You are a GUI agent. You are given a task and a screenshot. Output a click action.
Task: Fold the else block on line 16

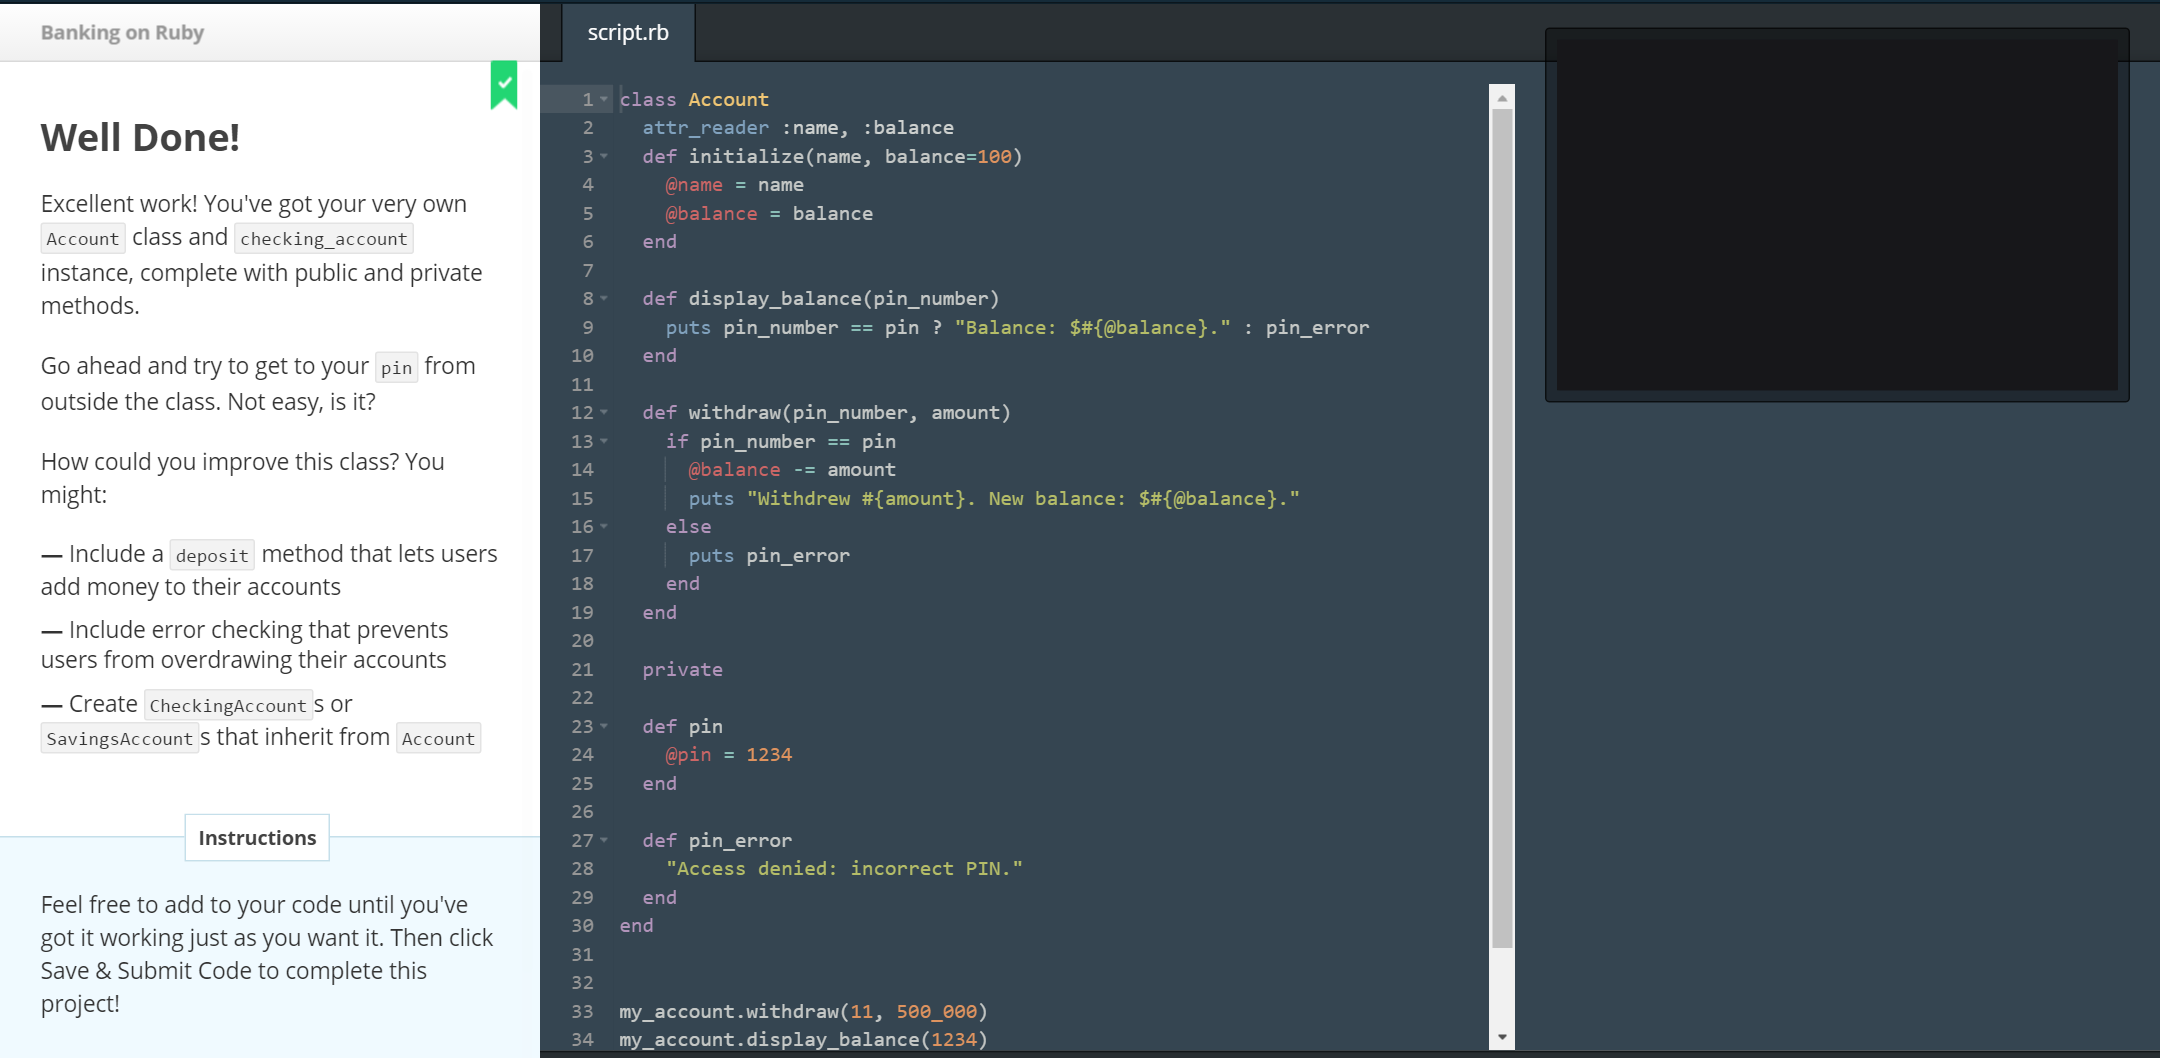[604, 526]
